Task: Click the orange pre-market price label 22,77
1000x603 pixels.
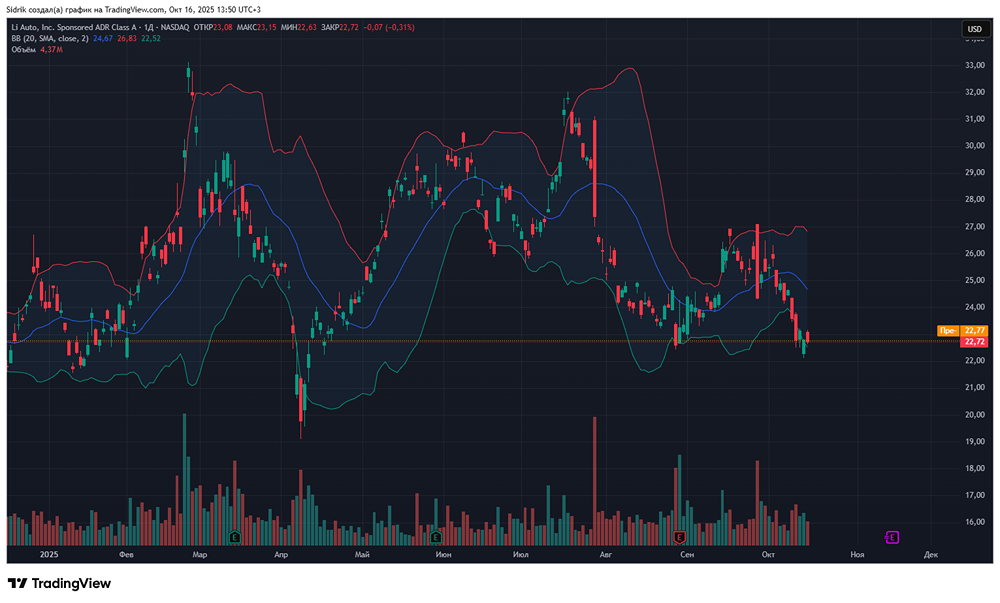Action: tap(974, 330)
